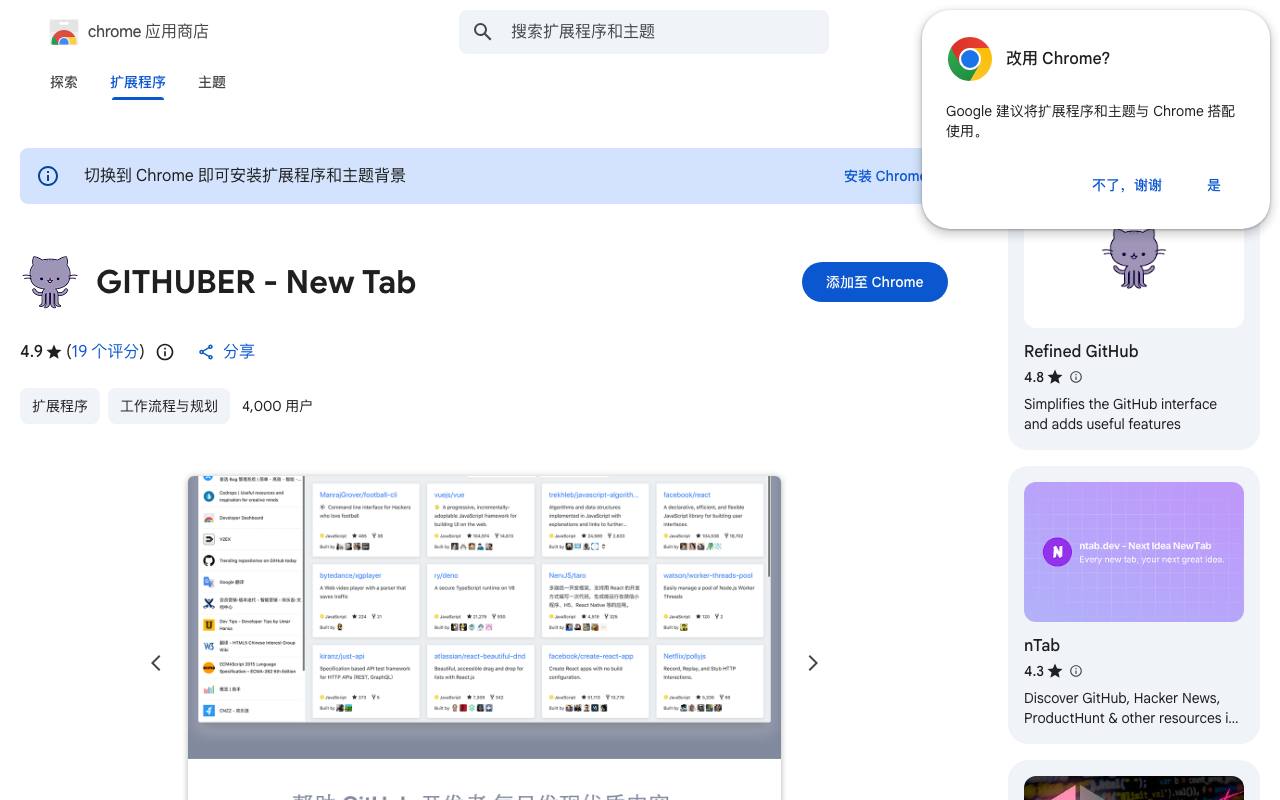Click the chrome 应用商店 title text
The height and width of the screenshot is (800, 1280).
tap(148, 32)
